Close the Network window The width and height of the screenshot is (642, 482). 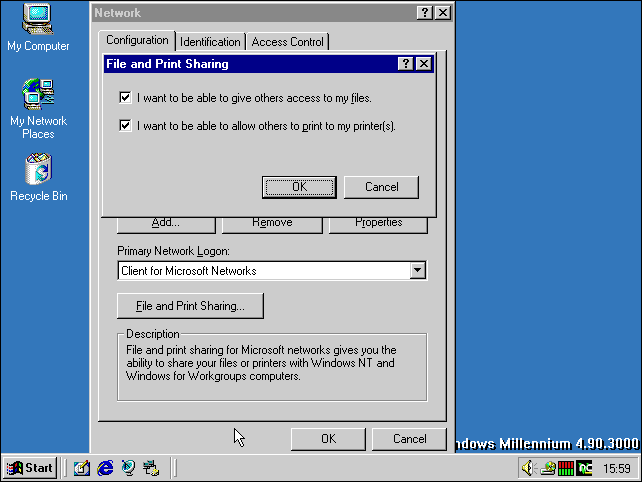443,13
